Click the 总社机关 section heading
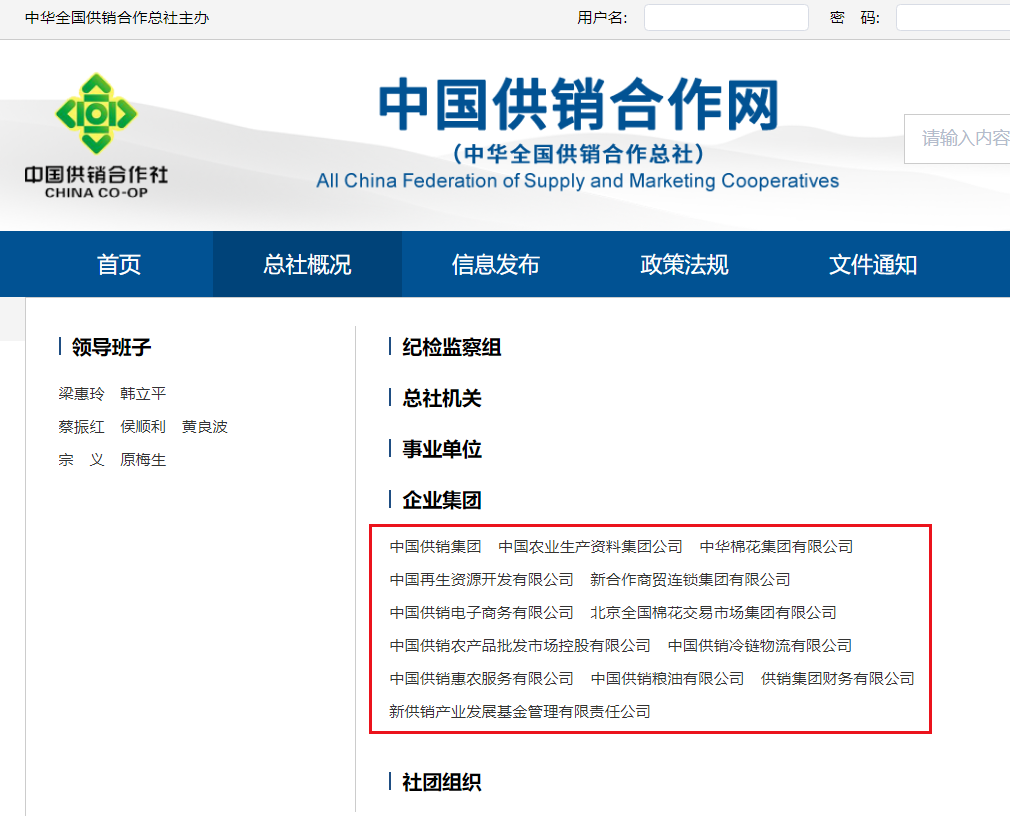Screen dimensions: 1010x816 click(441, 399)
